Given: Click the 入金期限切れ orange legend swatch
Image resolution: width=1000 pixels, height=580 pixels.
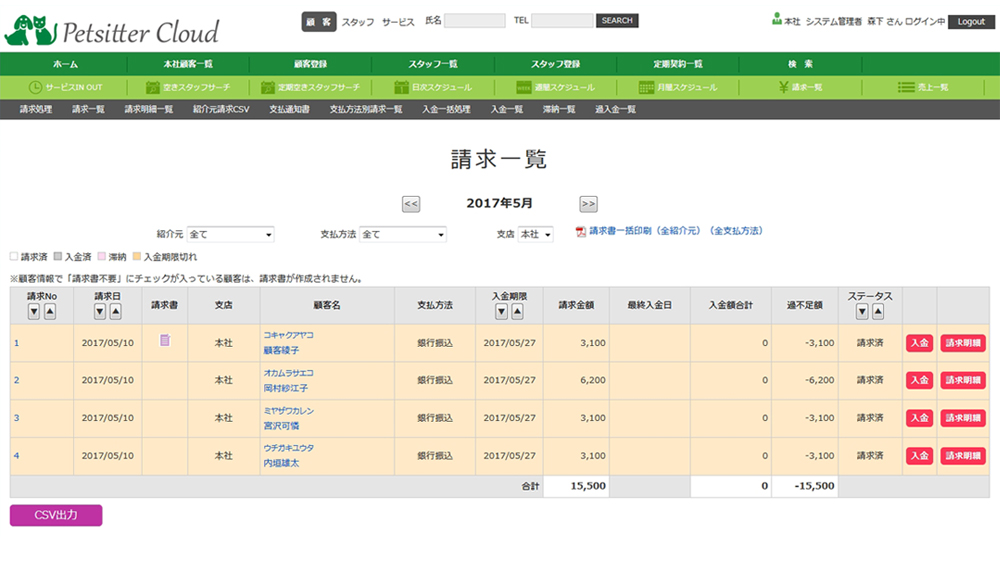Looking at the screenshot, I should coord(136,257).
